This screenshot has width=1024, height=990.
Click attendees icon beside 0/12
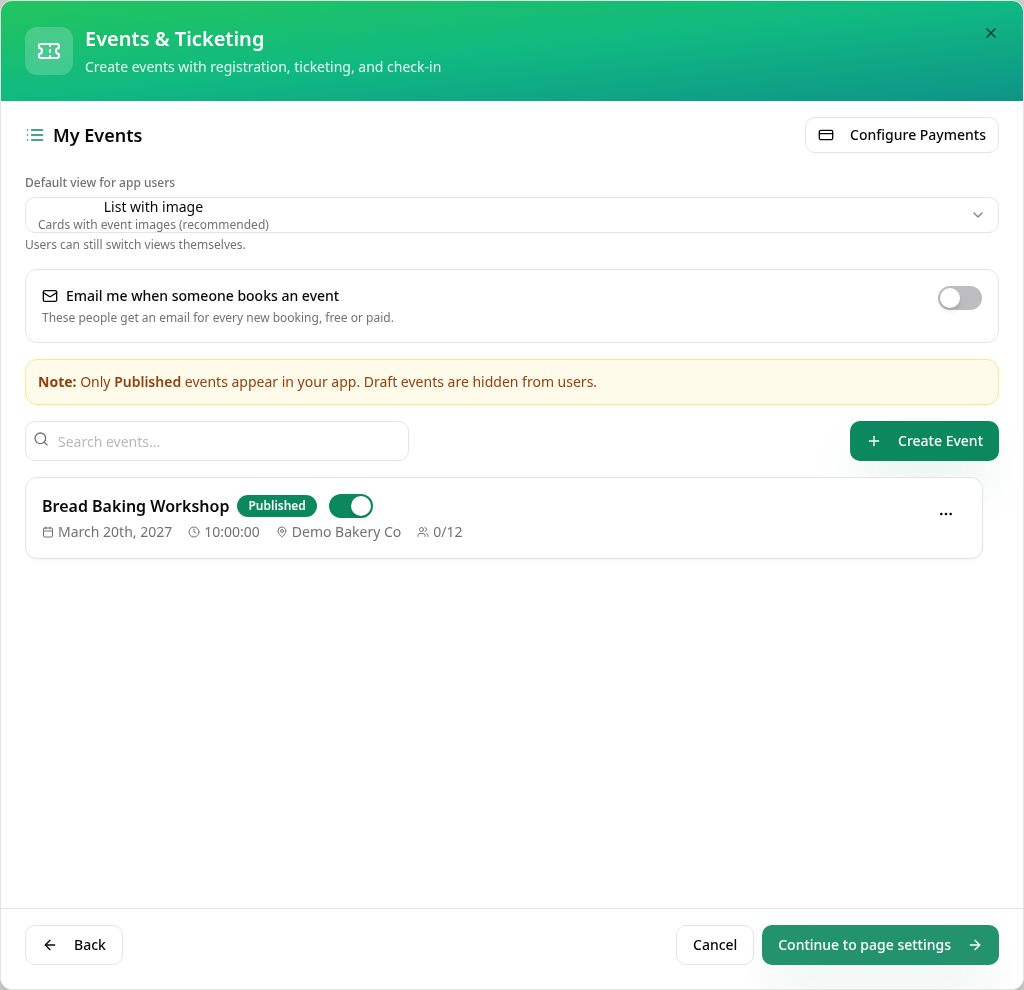coord(423,532)
